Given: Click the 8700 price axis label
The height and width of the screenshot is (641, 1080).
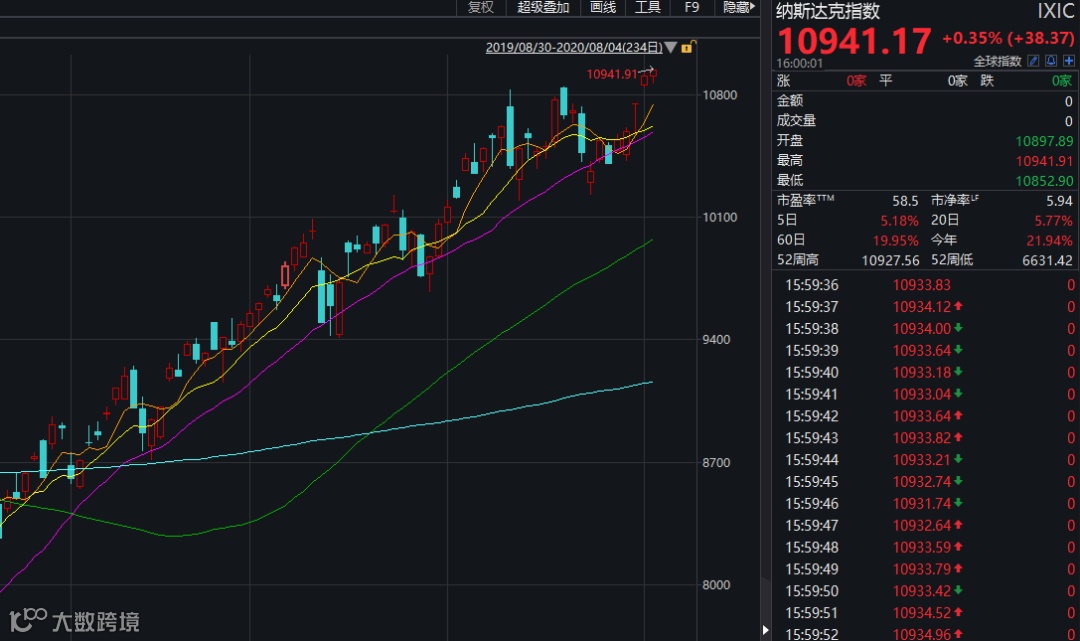Looking at the screenshot, I should [x=716, y=462].
